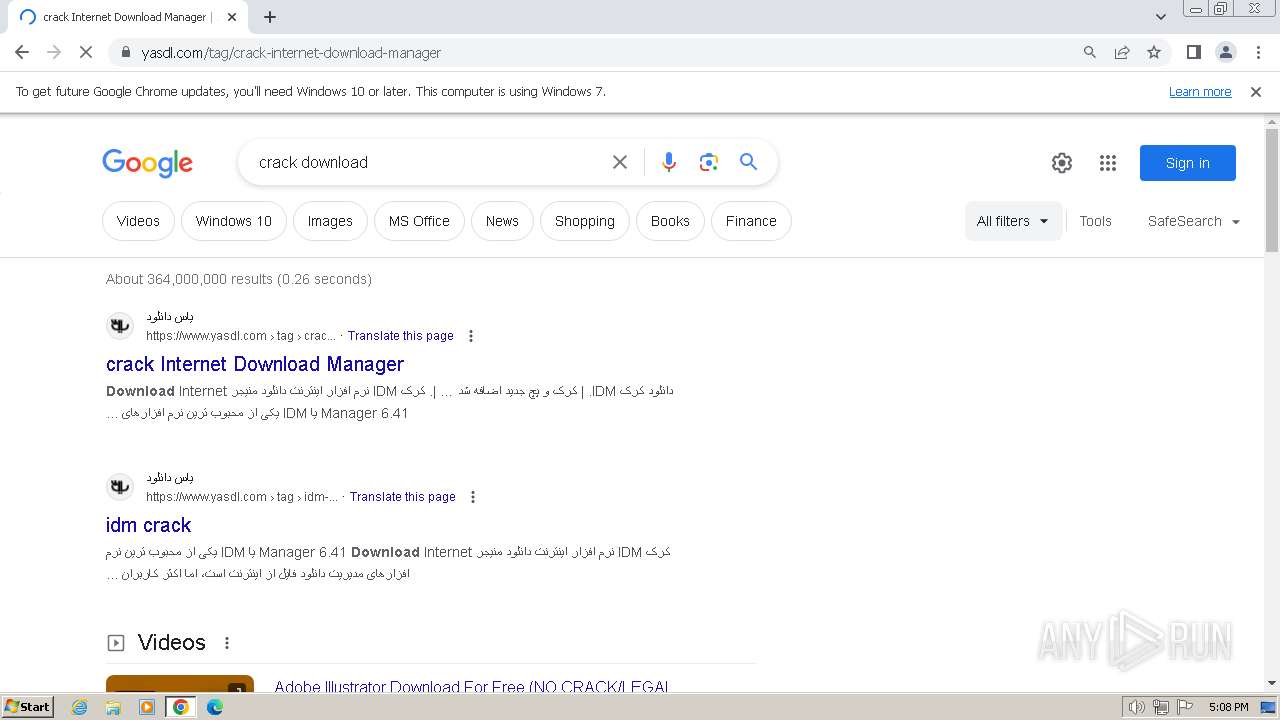This screenshot has height=720, width=1280.
Task: Search by image with Lens icon
Action: pyautogui.click(x=709, y=162)
